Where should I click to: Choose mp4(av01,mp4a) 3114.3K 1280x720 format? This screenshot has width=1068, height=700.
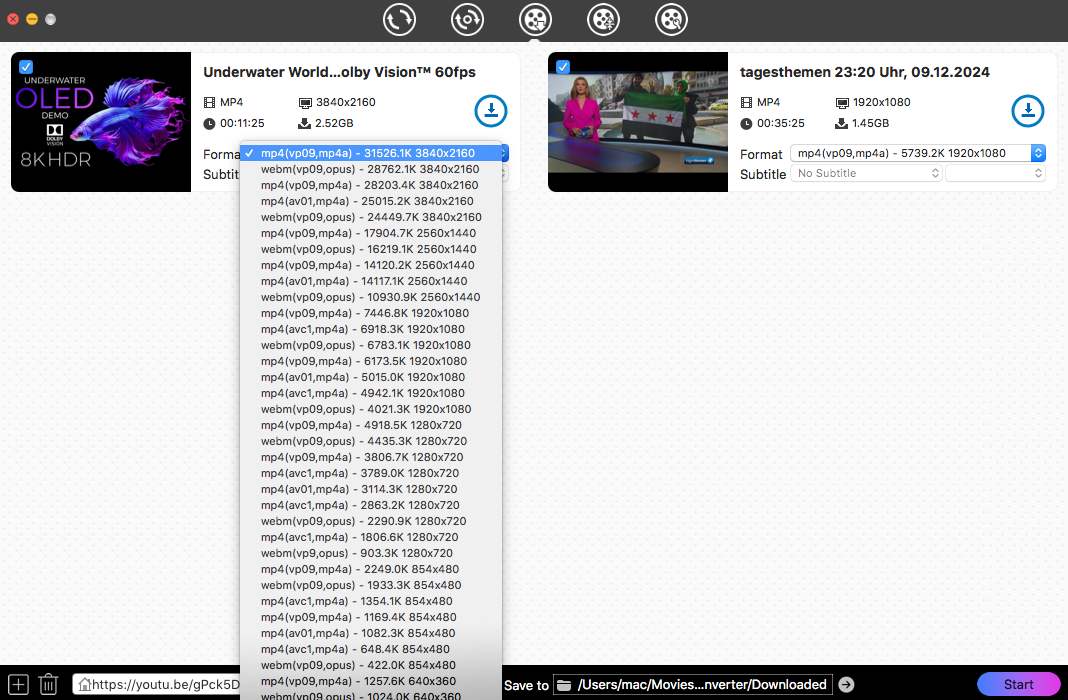371,489
